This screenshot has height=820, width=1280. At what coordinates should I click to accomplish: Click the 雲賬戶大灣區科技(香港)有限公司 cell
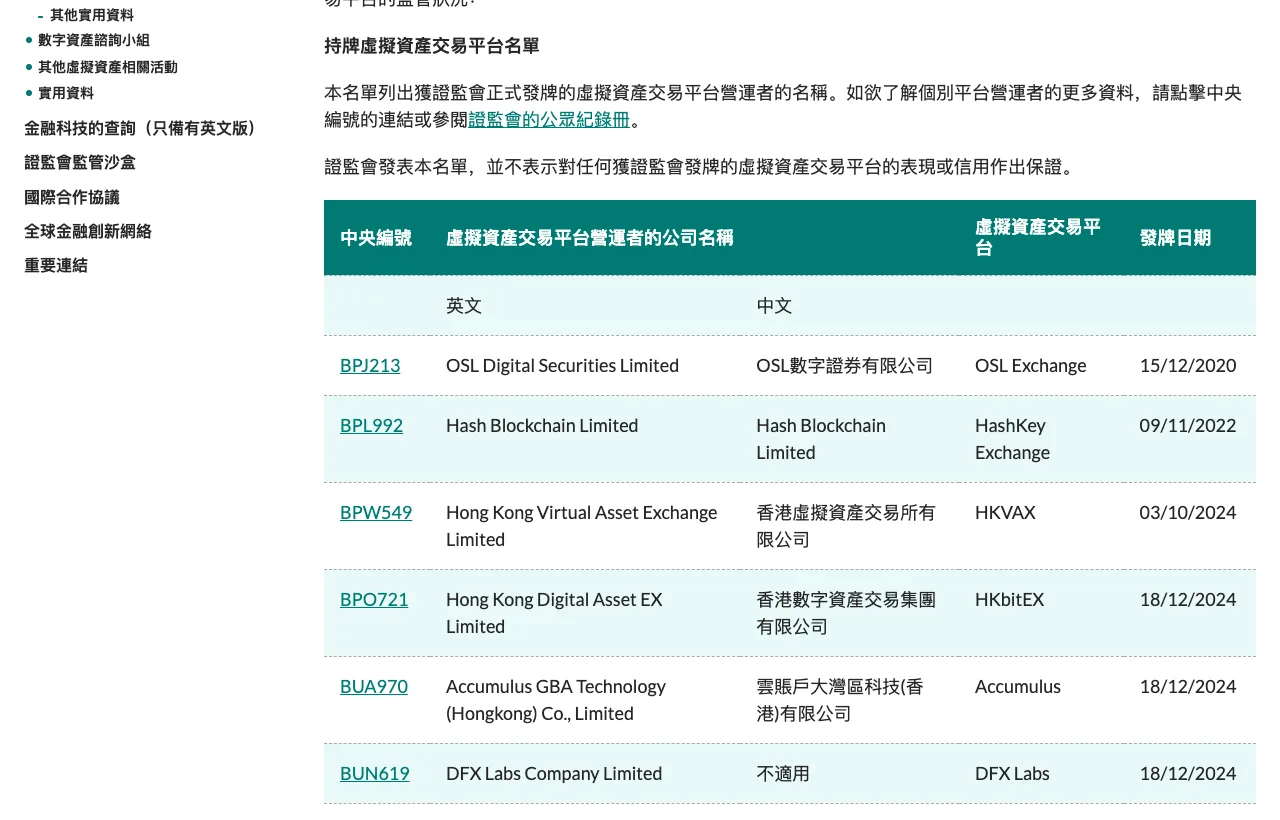(x=840, y=700)
